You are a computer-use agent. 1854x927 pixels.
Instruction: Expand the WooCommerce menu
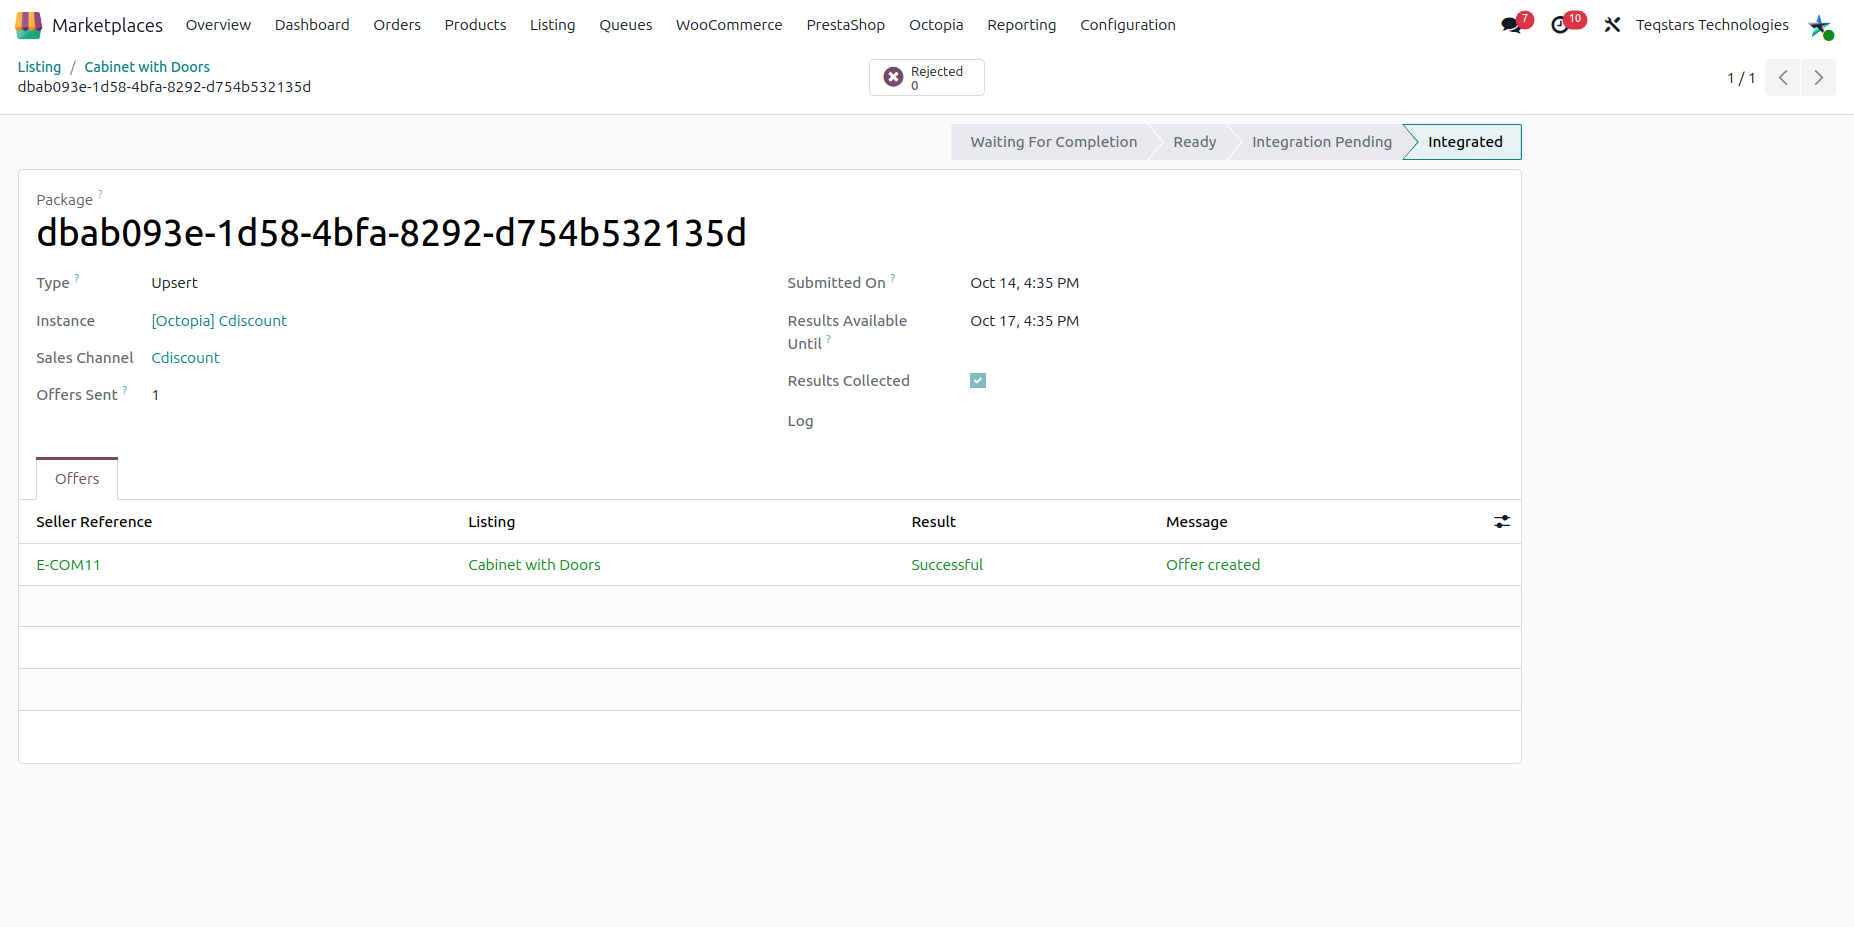(x=729, y=25)
